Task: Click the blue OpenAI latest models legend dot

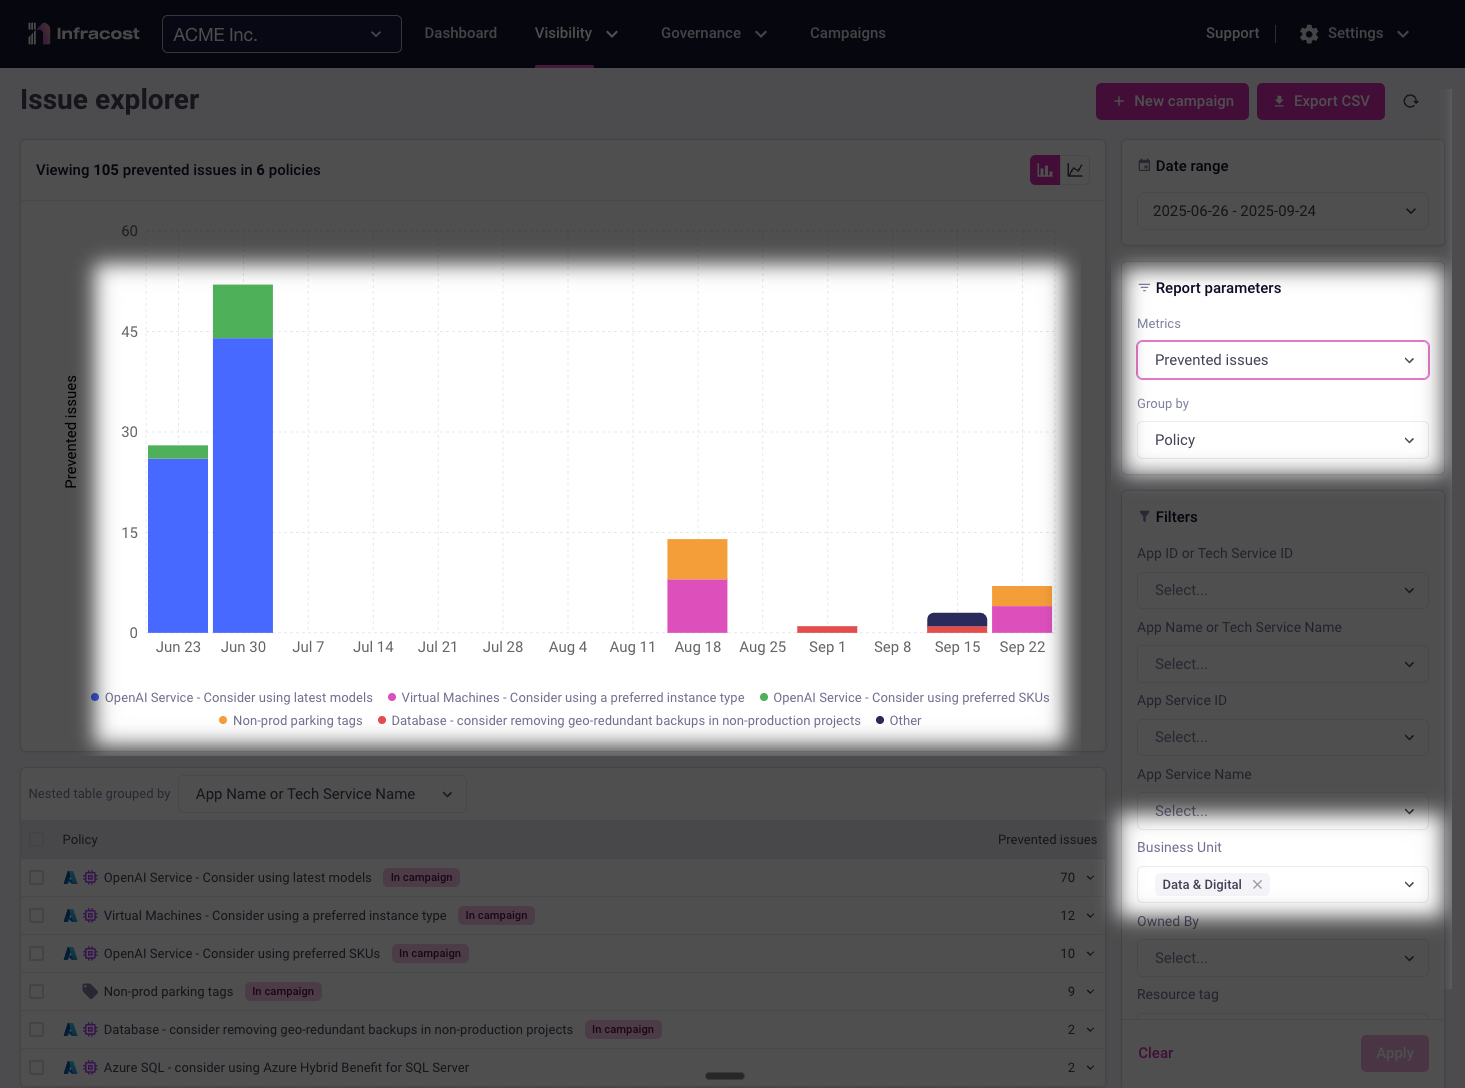Action: tap(95, 698)
